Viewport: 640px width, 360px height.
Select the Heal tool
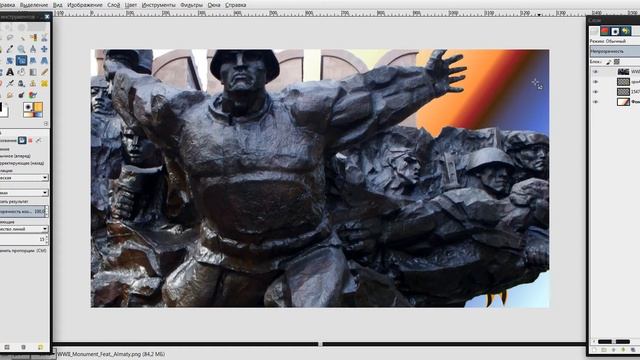click(x=44, y=83)
